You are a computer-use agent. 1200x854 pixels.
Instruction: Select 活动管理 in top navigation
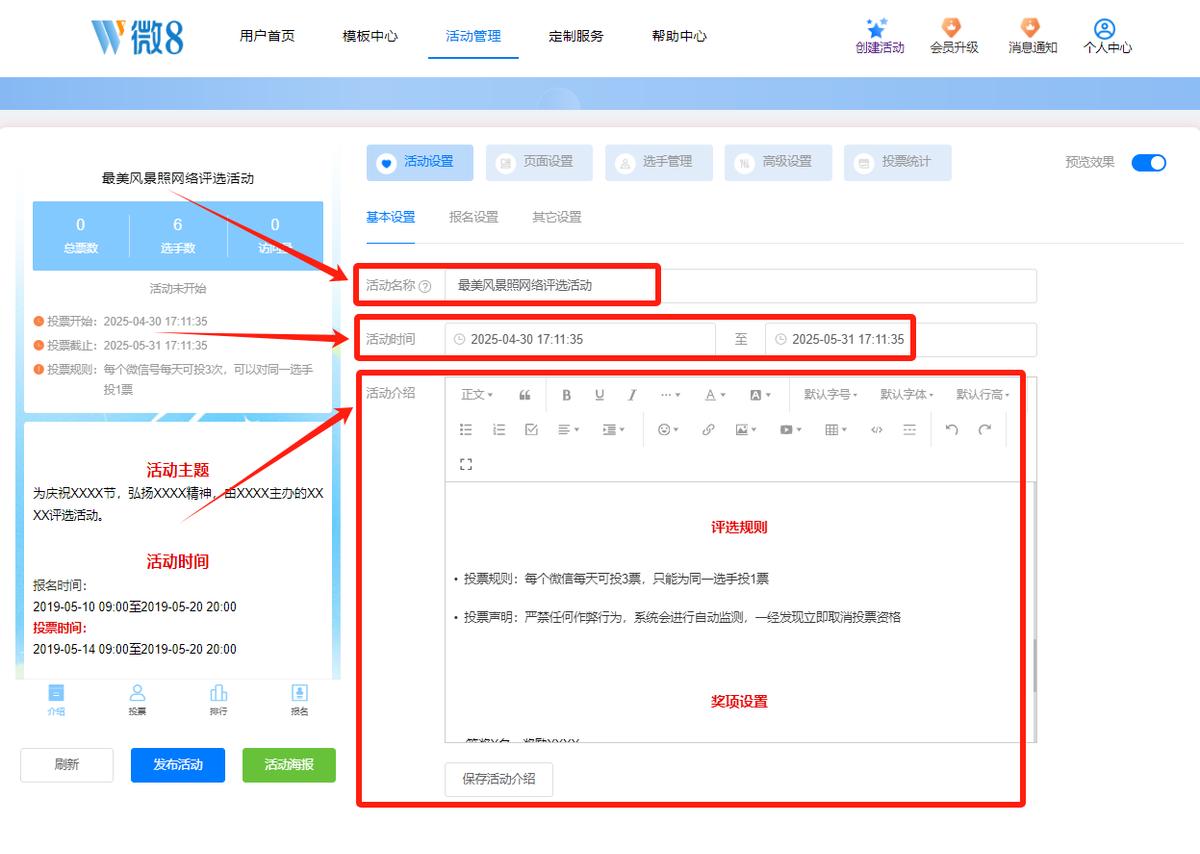pos(473,36)
